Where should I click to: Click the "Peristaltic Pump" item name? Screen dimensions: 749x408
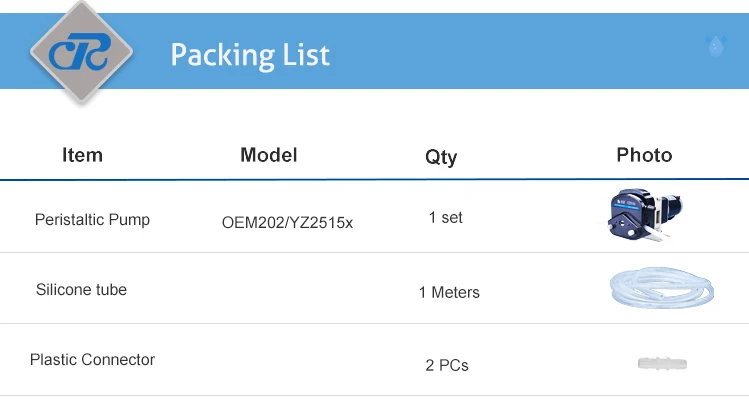92,219
